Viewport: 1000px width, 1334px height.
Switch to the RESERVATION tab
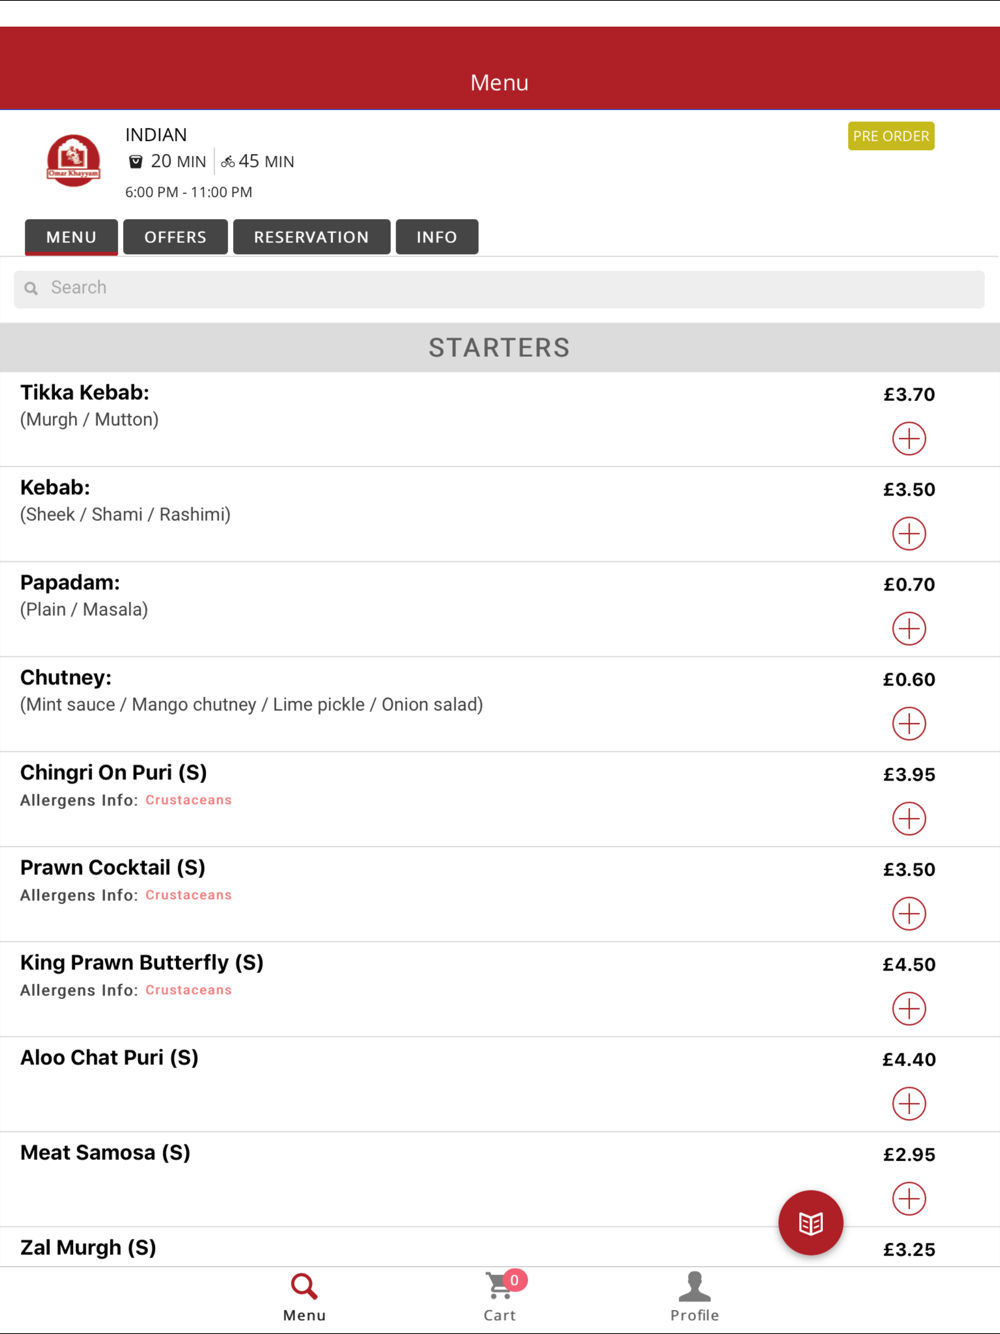pos(311,237)
